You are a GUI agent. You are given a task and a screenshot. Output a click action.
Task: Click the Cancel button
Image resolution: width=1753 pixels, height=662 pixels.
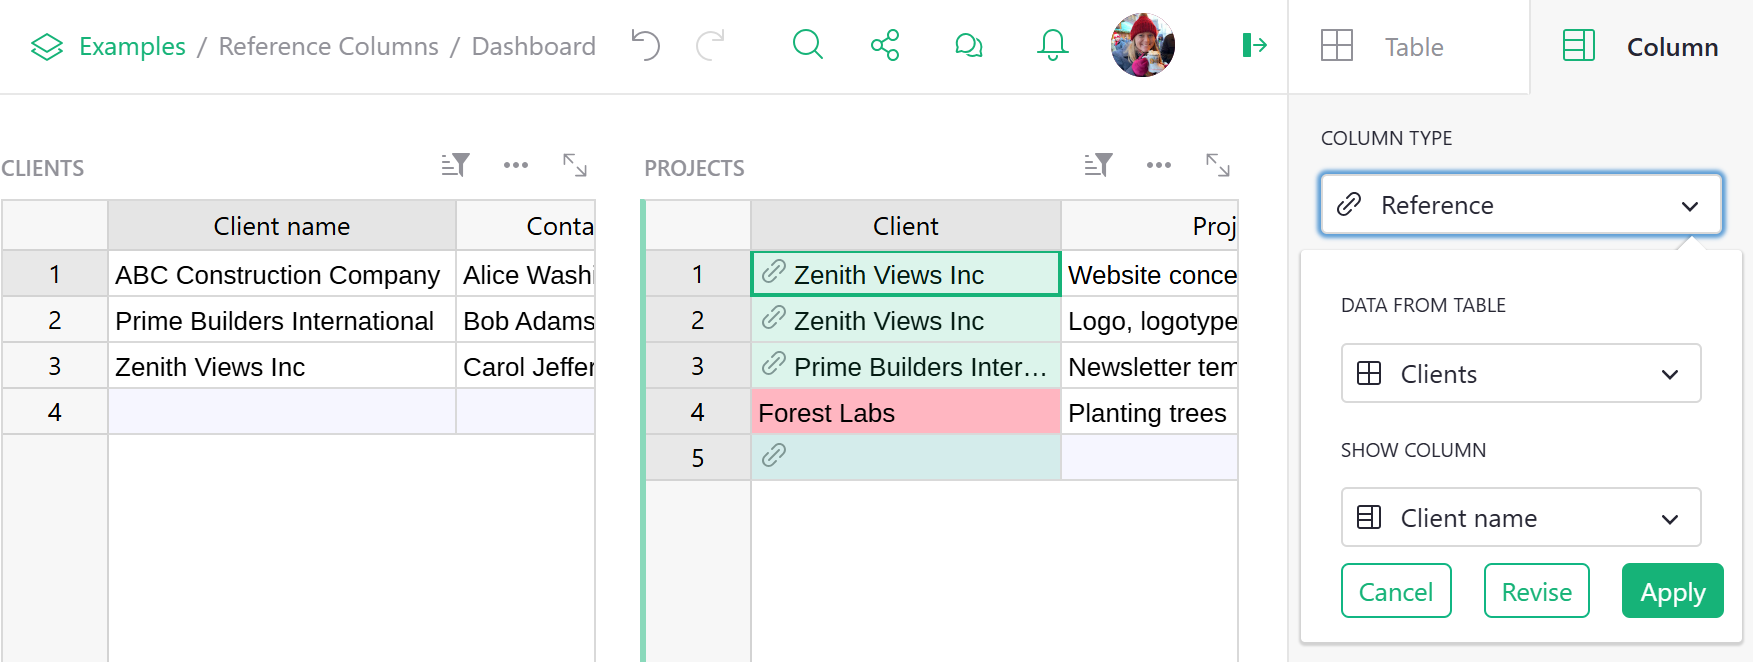1395,592
